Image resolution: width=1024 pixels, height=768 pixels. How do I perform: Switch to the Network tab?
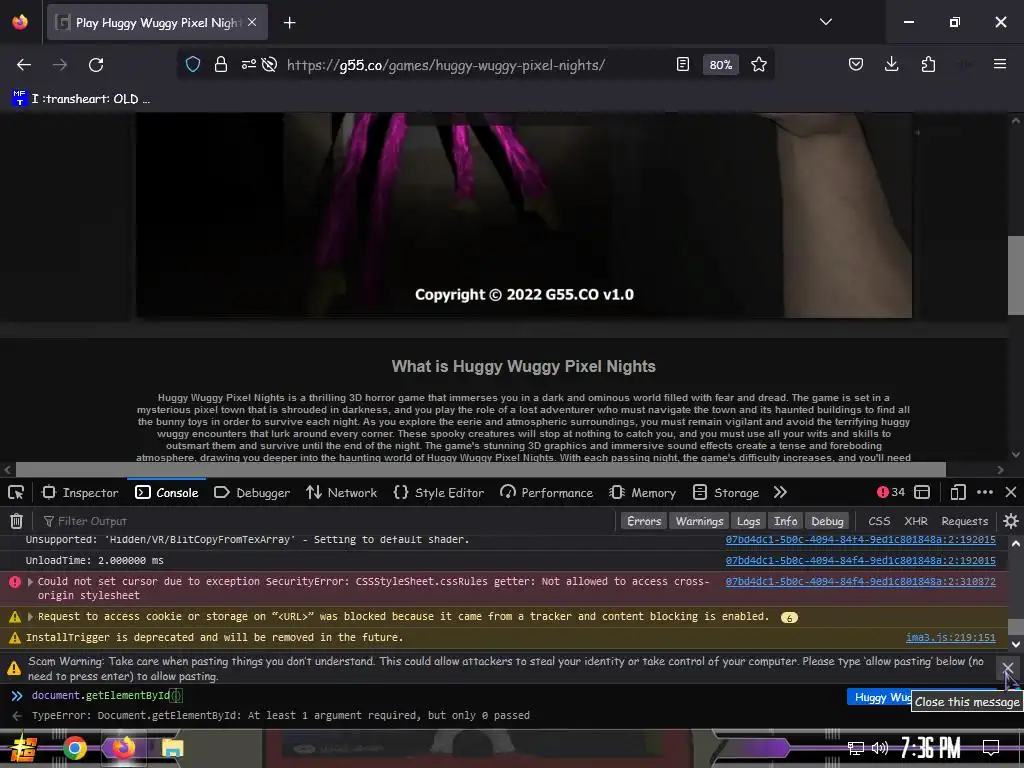(x=342, y=492)
